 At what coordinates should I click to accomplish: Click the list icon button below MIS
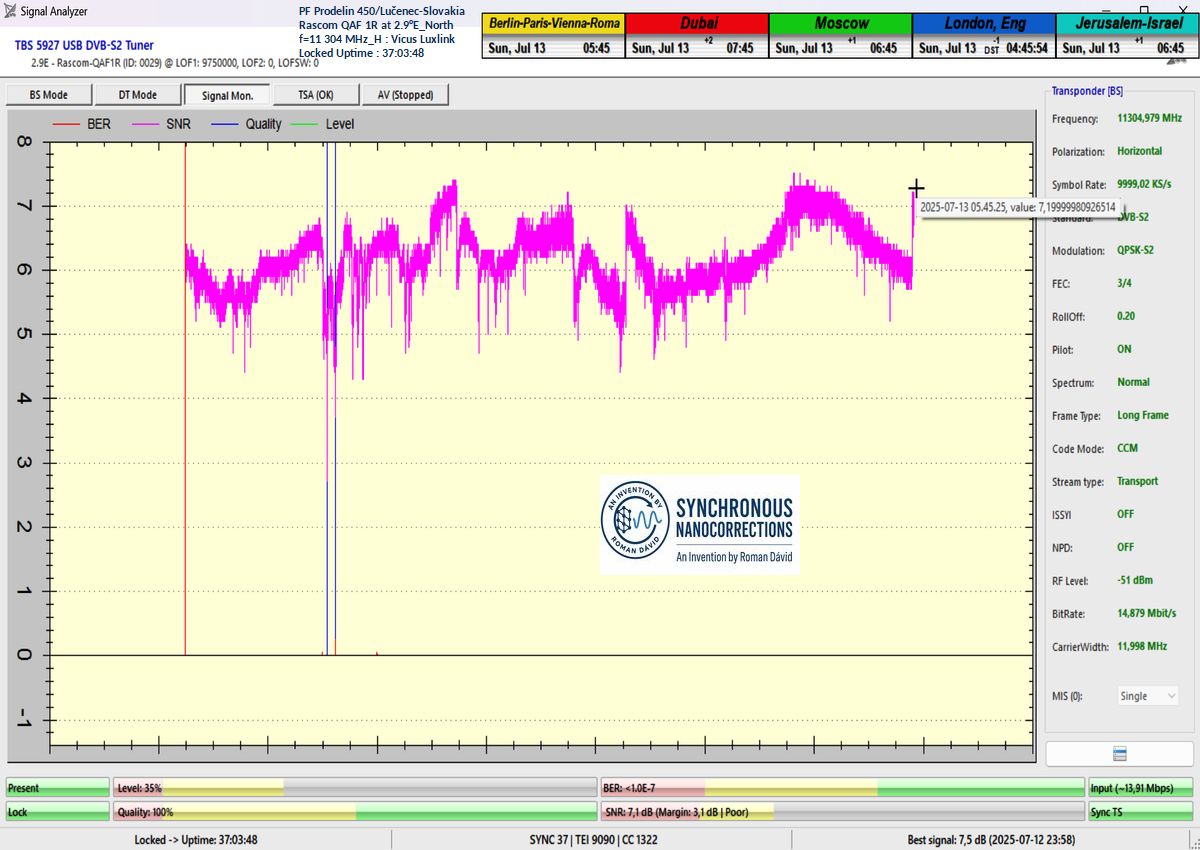click(x=1120, y=753)
